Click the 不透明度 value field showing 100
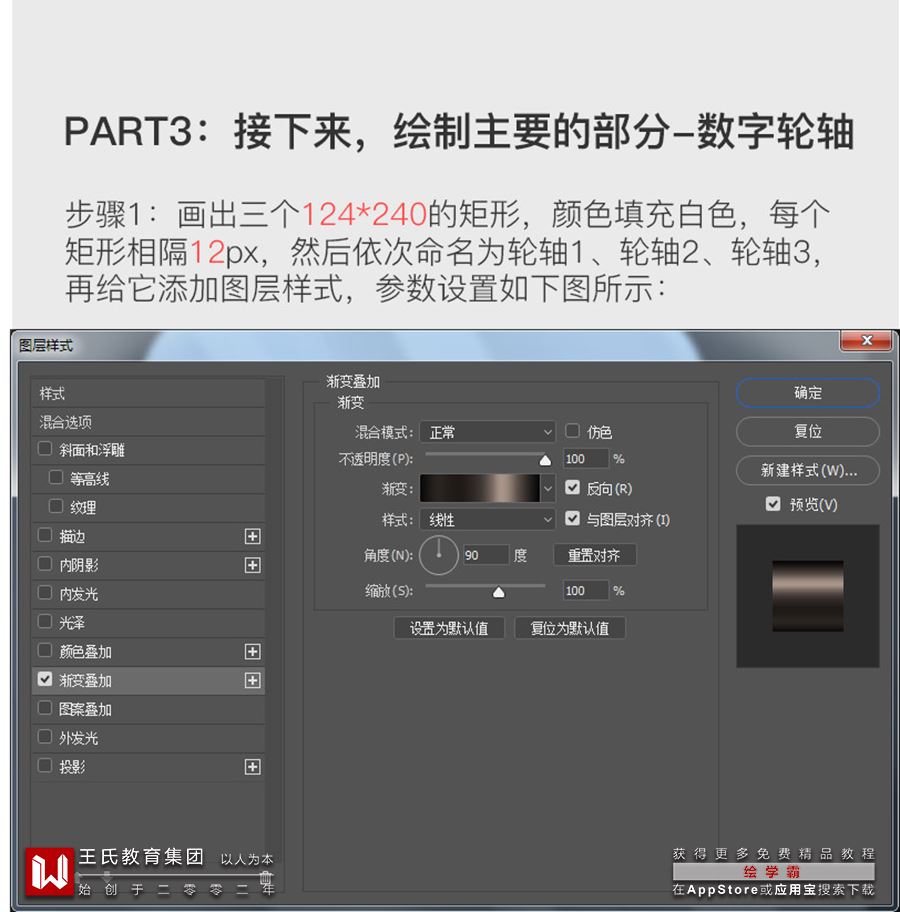The width and height of the screenshot is (900, 912). (585, 459)
